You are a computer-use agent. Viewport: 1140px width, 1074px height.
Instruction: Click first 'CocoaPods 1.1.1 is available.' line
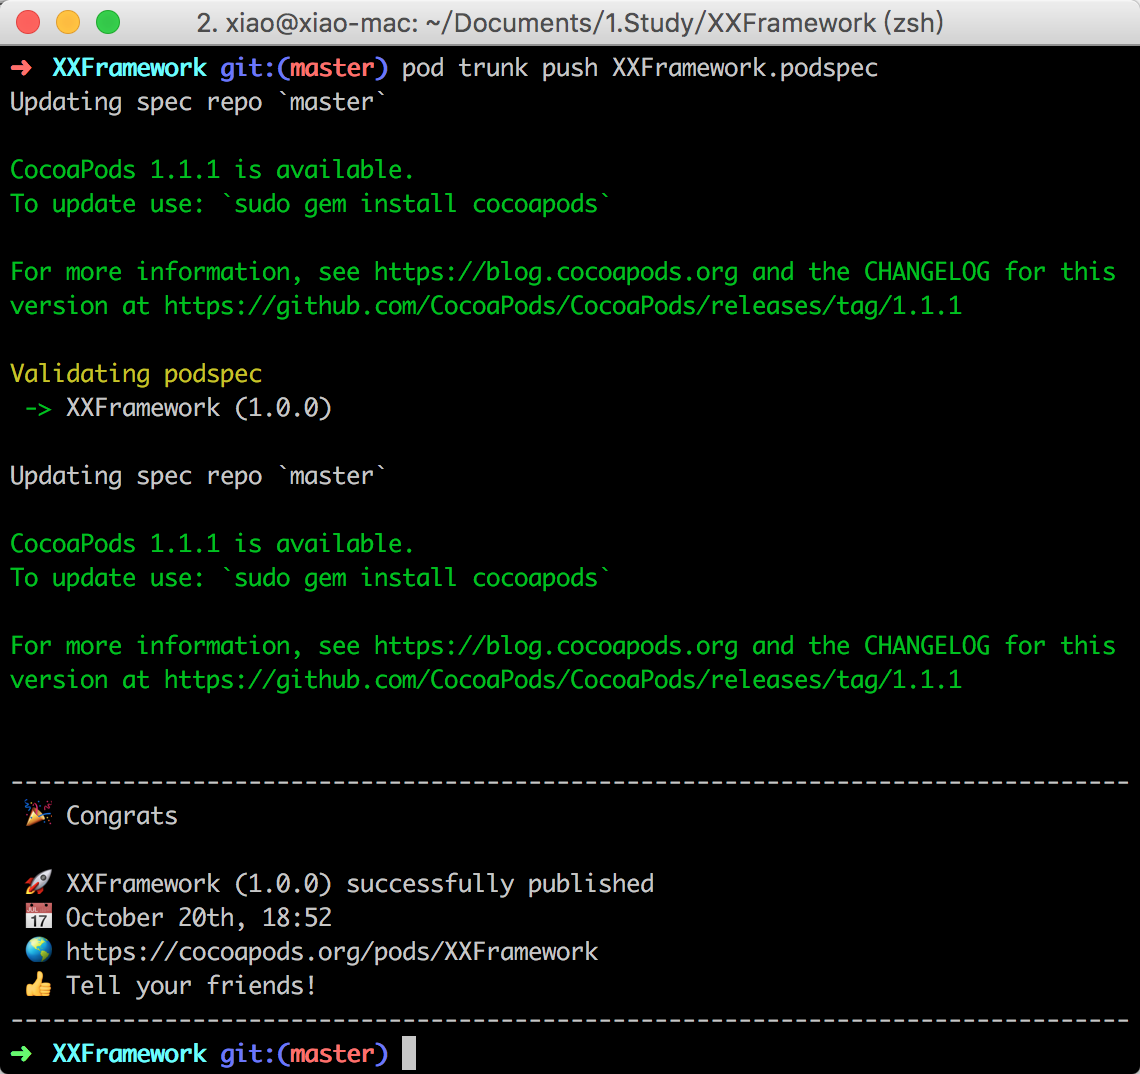point(212,169)
